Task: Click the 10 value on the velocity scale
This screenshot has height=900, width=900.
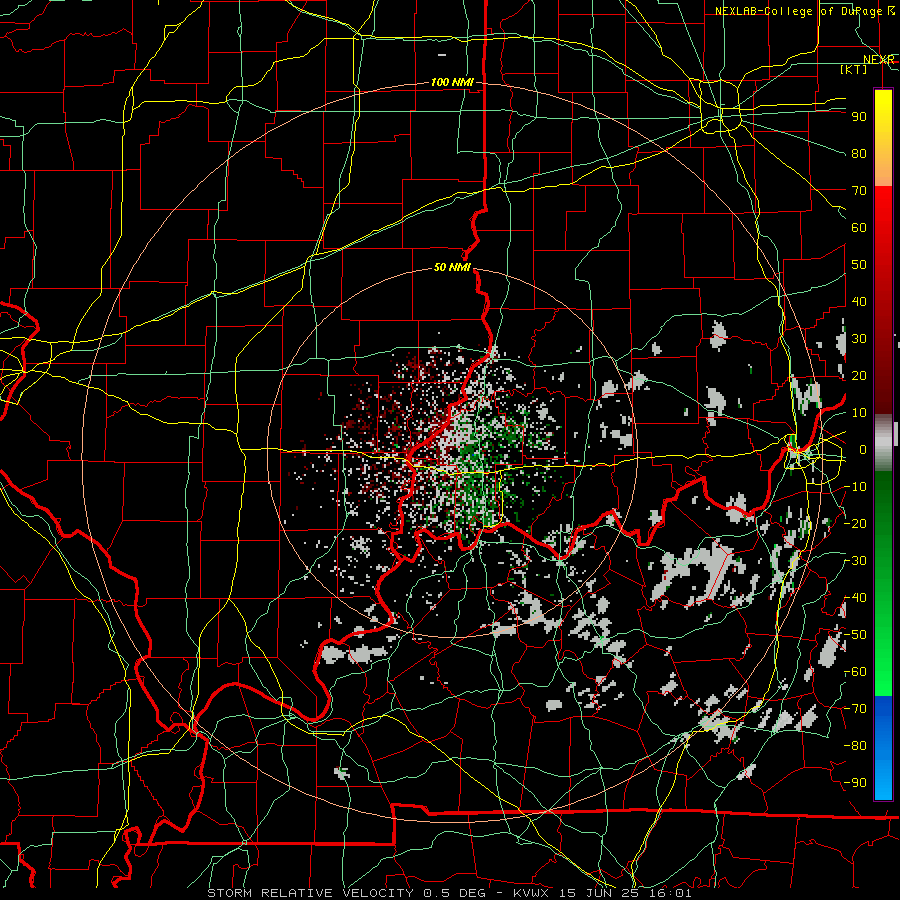Action: point(859,413)
